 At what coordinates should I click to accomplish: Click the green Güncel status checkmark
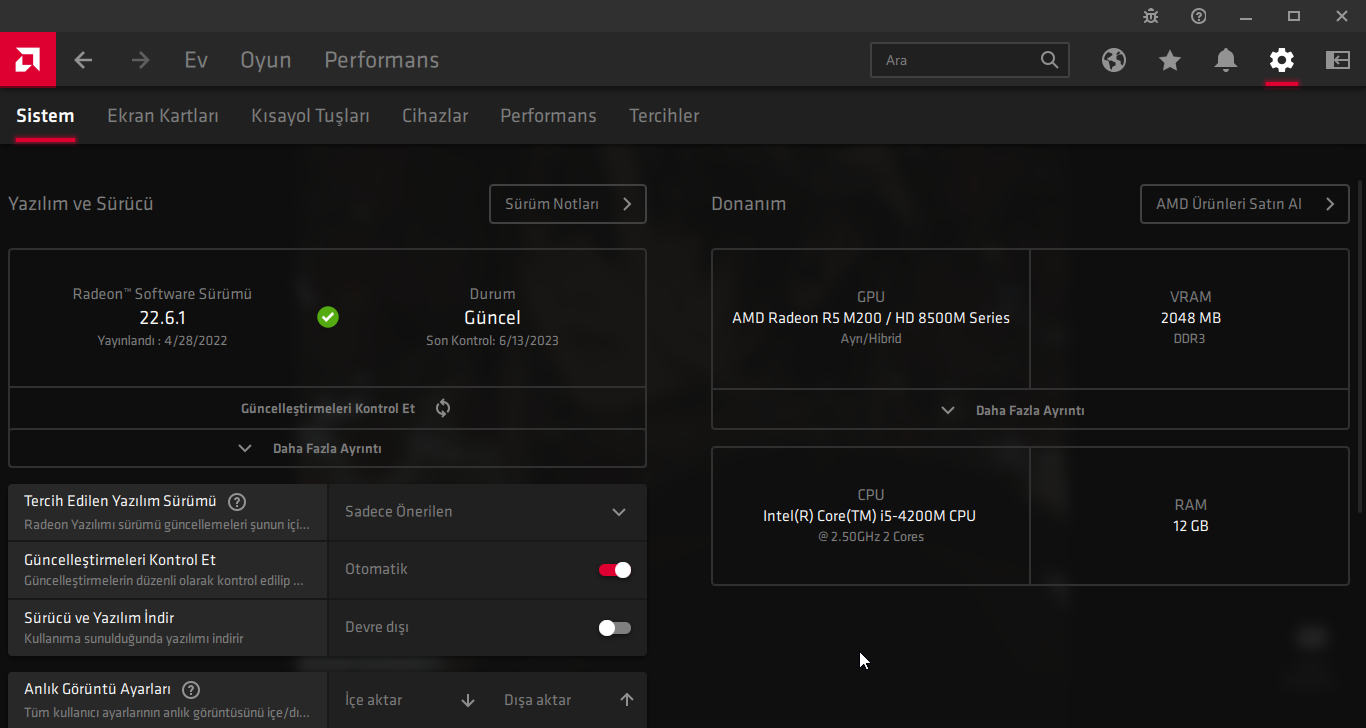pyautogui.click(x=328, y=317)
